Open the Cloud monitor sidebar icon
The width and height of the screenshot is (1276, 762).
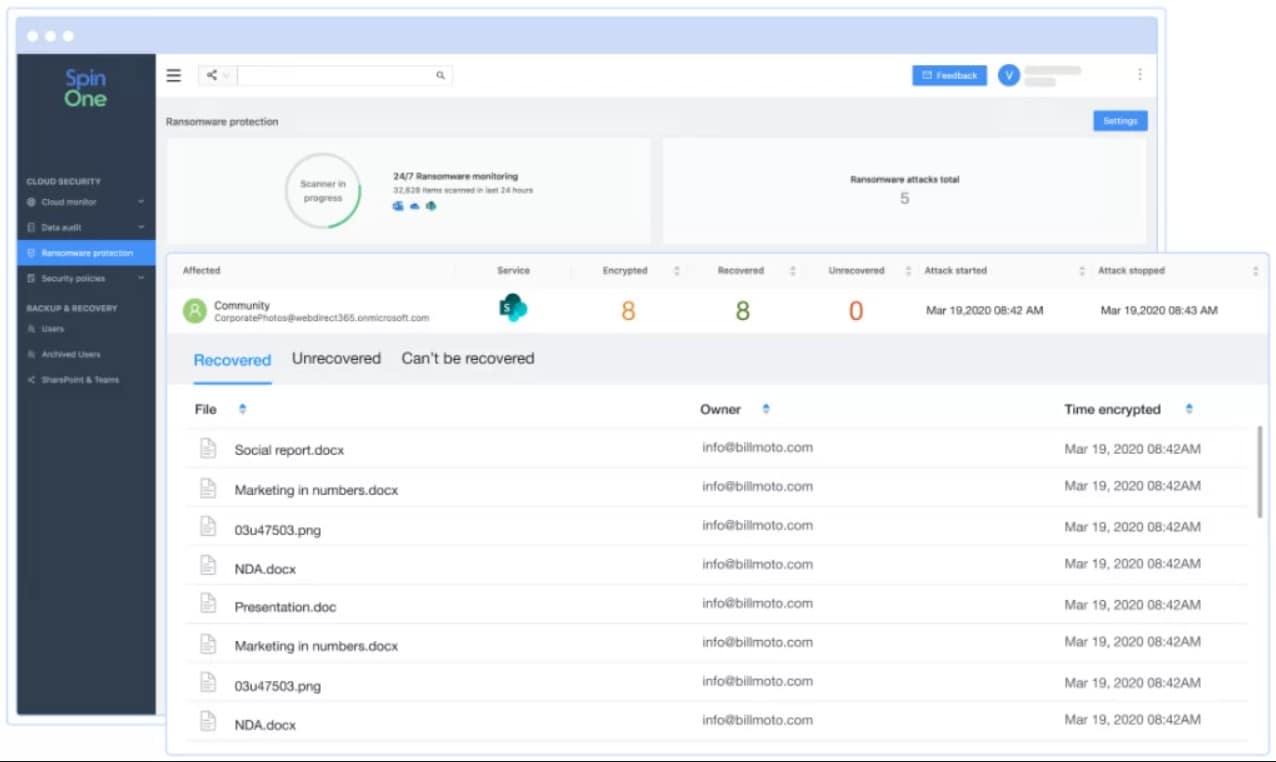(x=30, y=201)
